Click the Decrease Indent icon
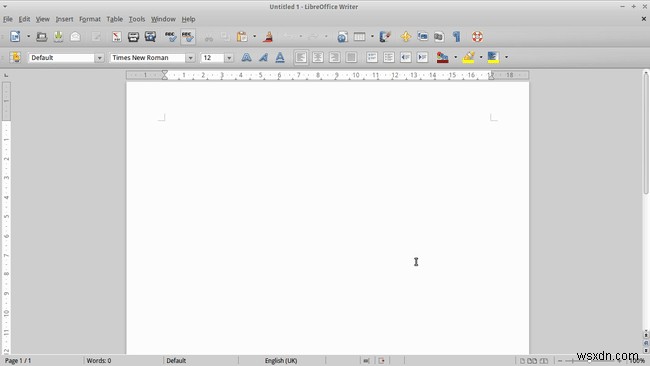Image resolution: width=650 pixels, height=366 pixels. [x=406, y=57]
